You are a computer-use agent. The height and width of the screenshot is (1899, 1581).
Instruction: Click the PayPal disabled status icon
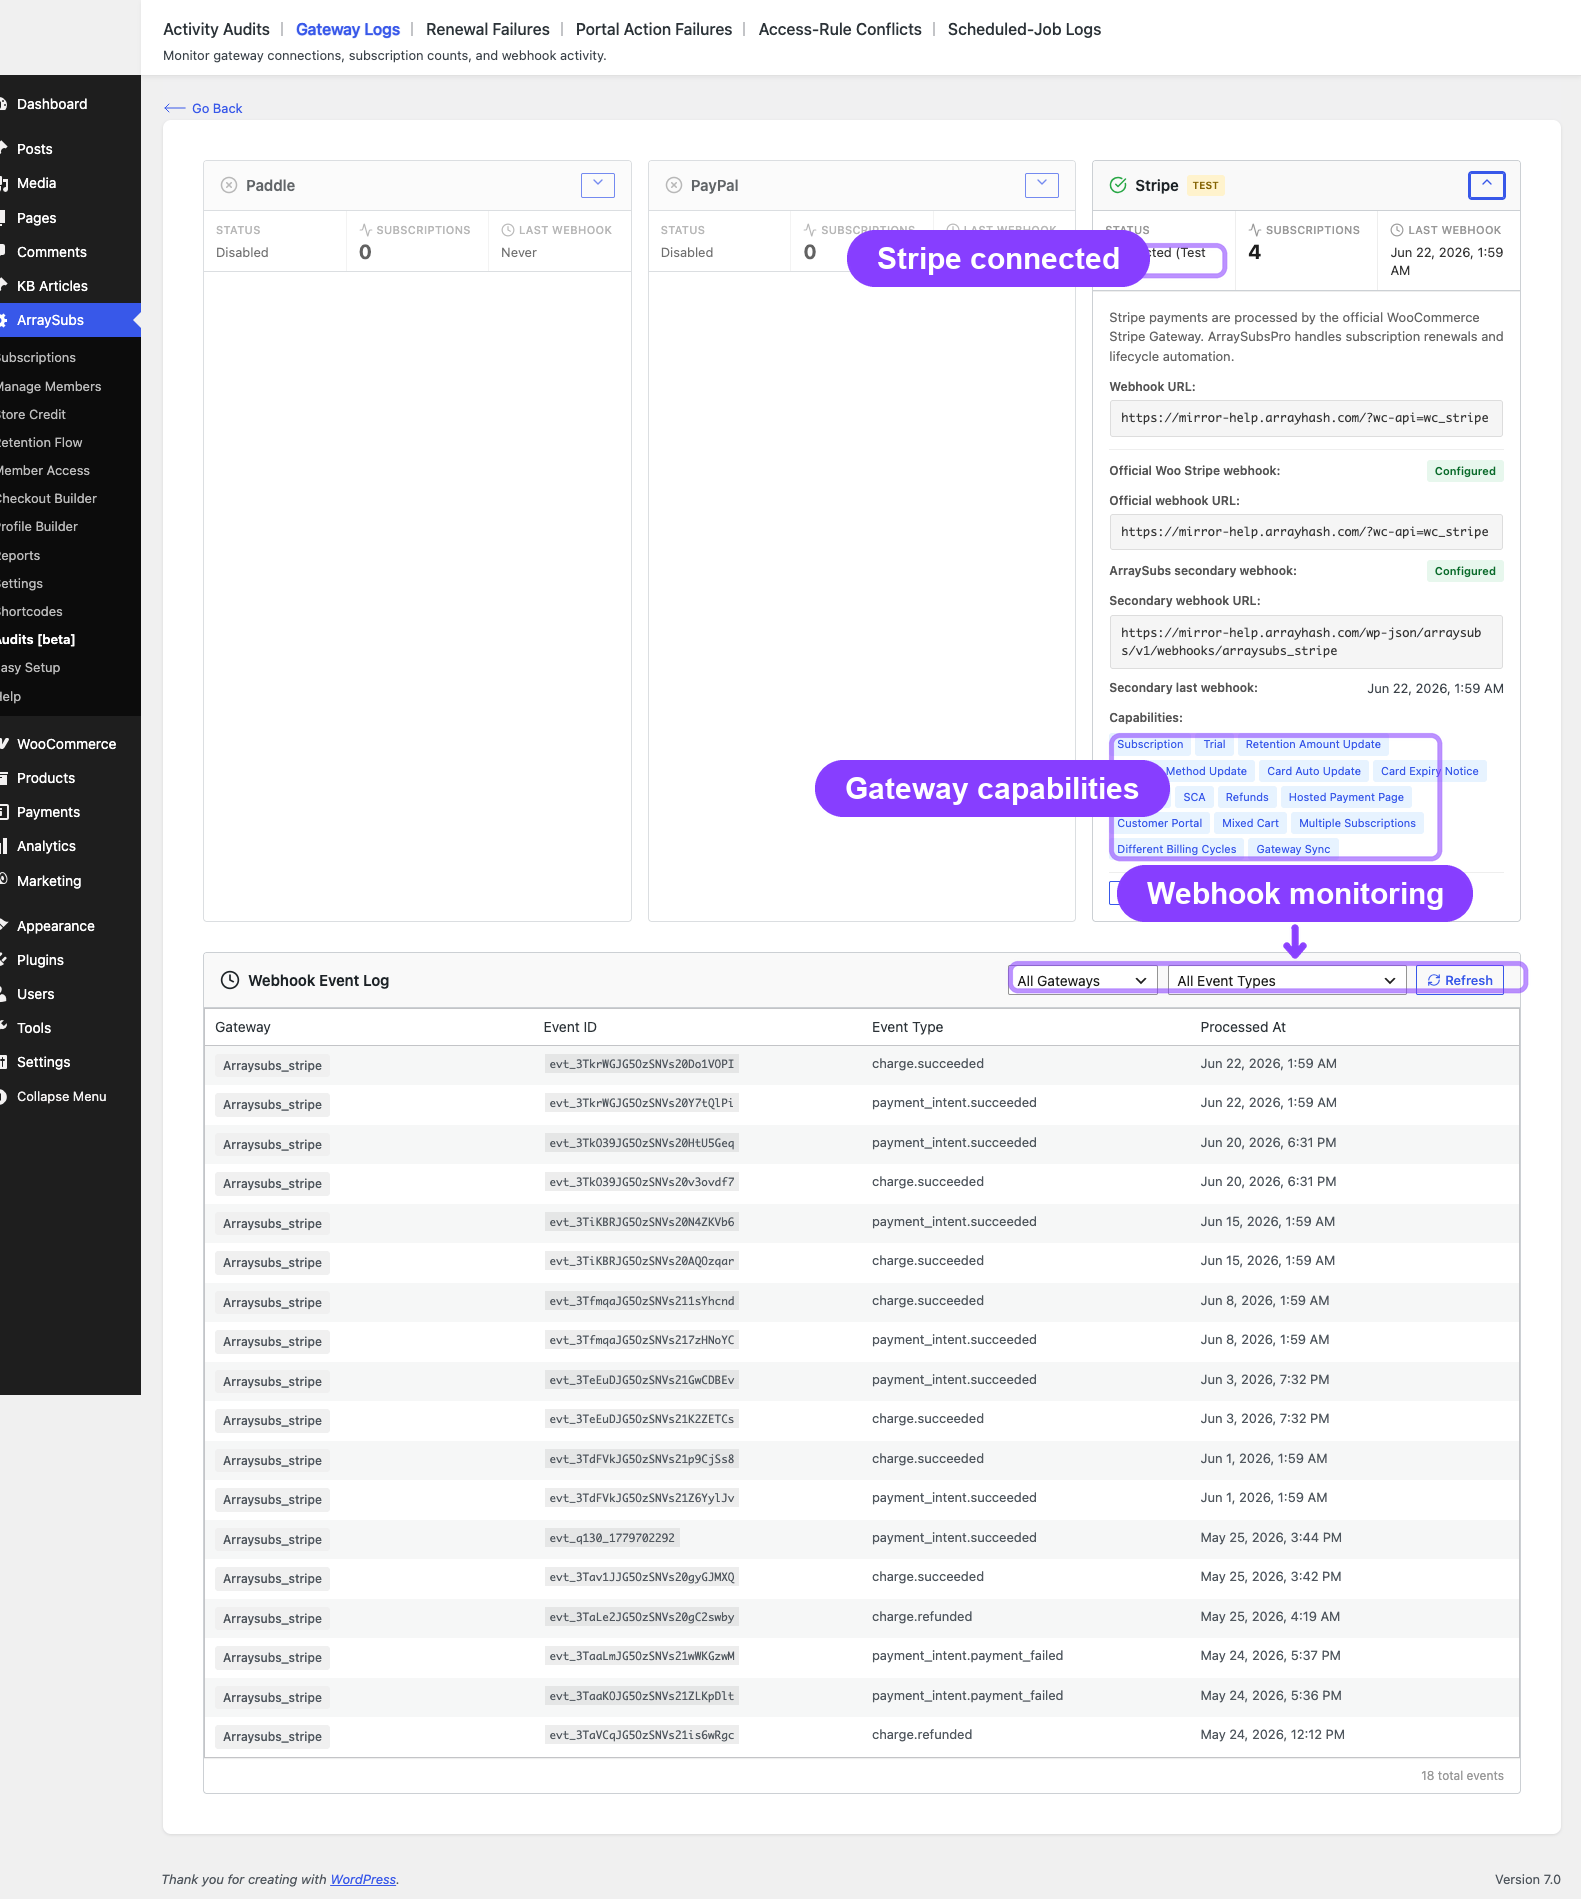pos(674,185)
